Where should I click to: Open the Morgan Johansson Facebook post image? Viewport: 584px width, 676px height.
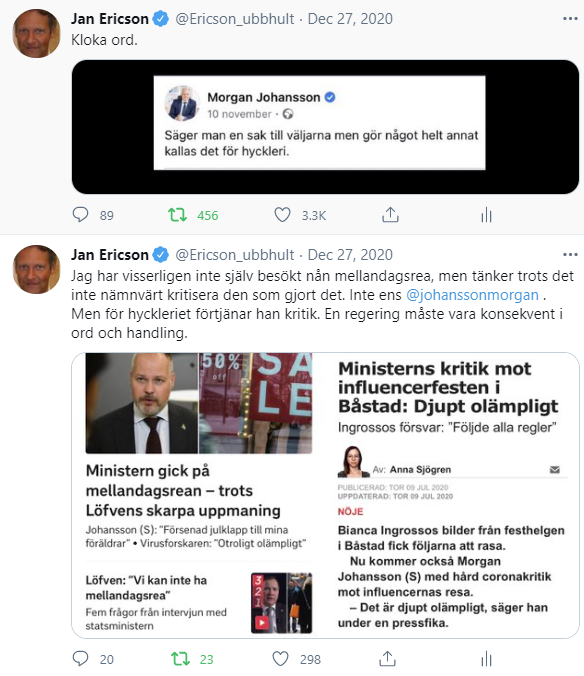[x=325, y=127]
